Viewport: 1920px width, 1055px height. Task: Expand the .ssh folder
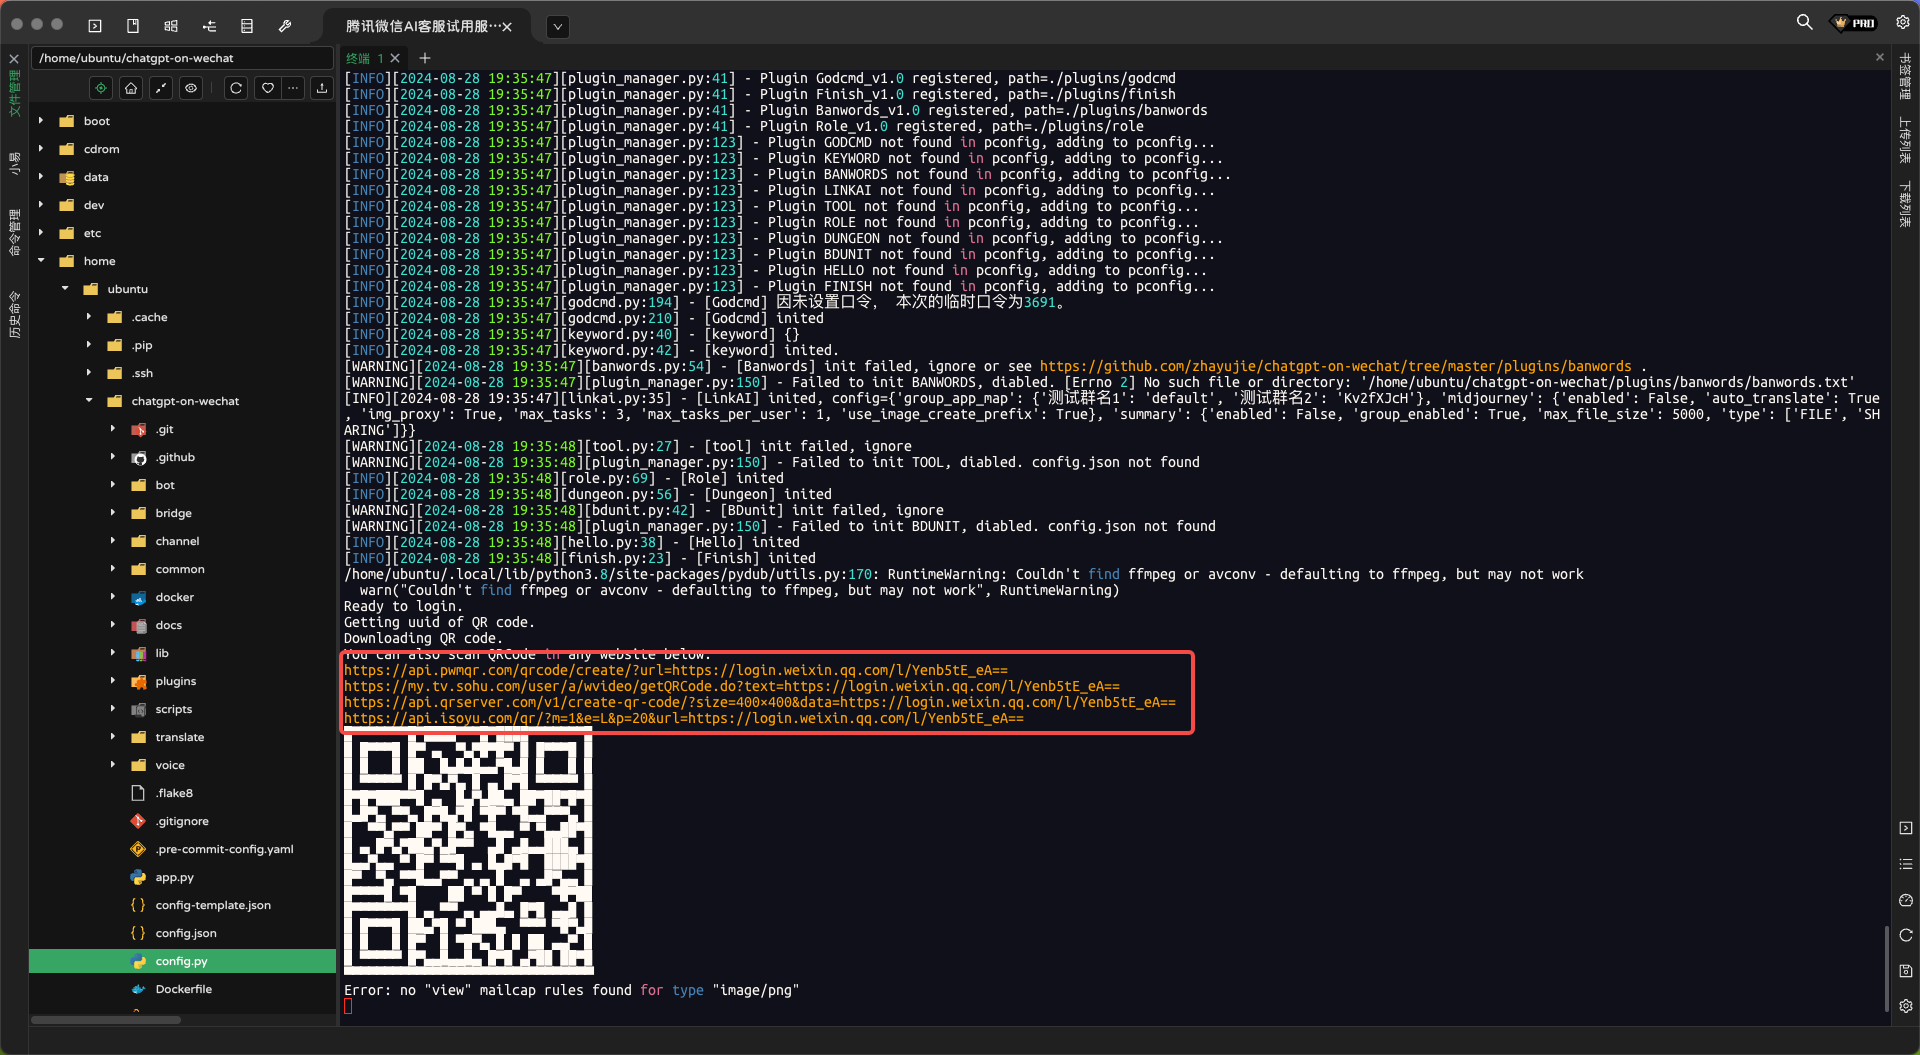click(89, 373)
